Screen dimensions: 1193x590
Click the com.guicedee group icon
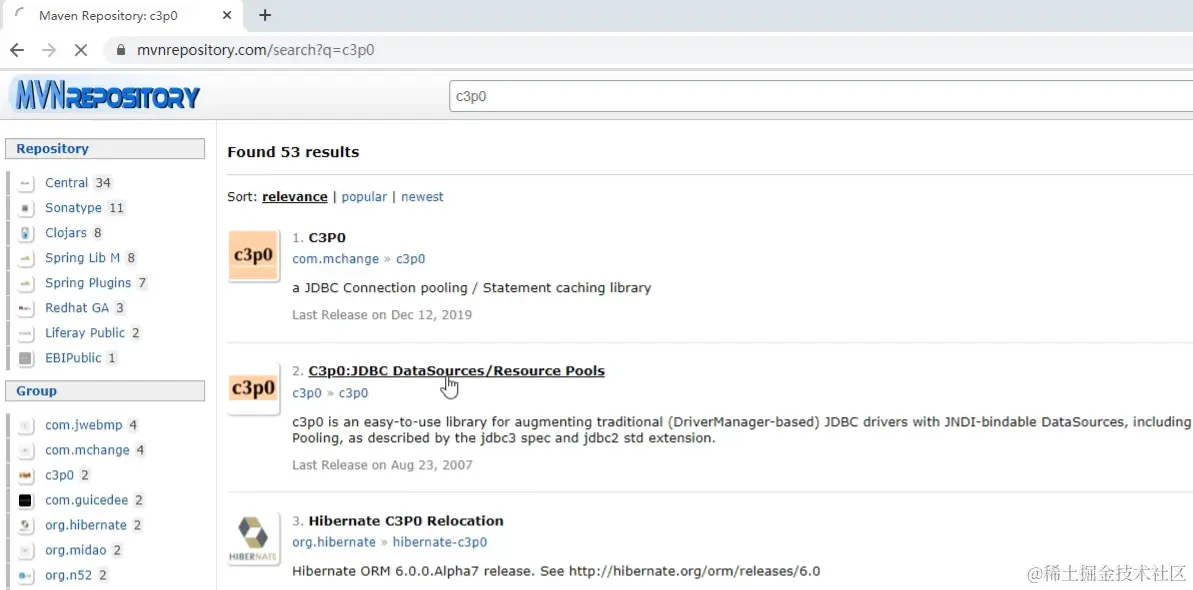[x=25, y=501]
